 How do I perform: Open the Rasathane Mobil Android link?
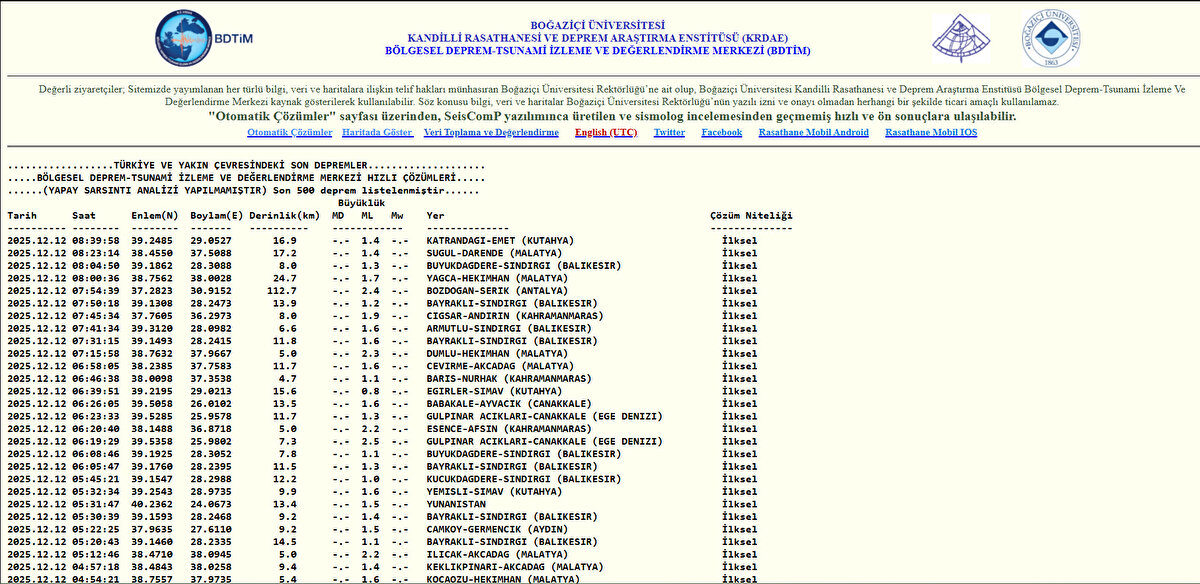click(x=813, y=133)
